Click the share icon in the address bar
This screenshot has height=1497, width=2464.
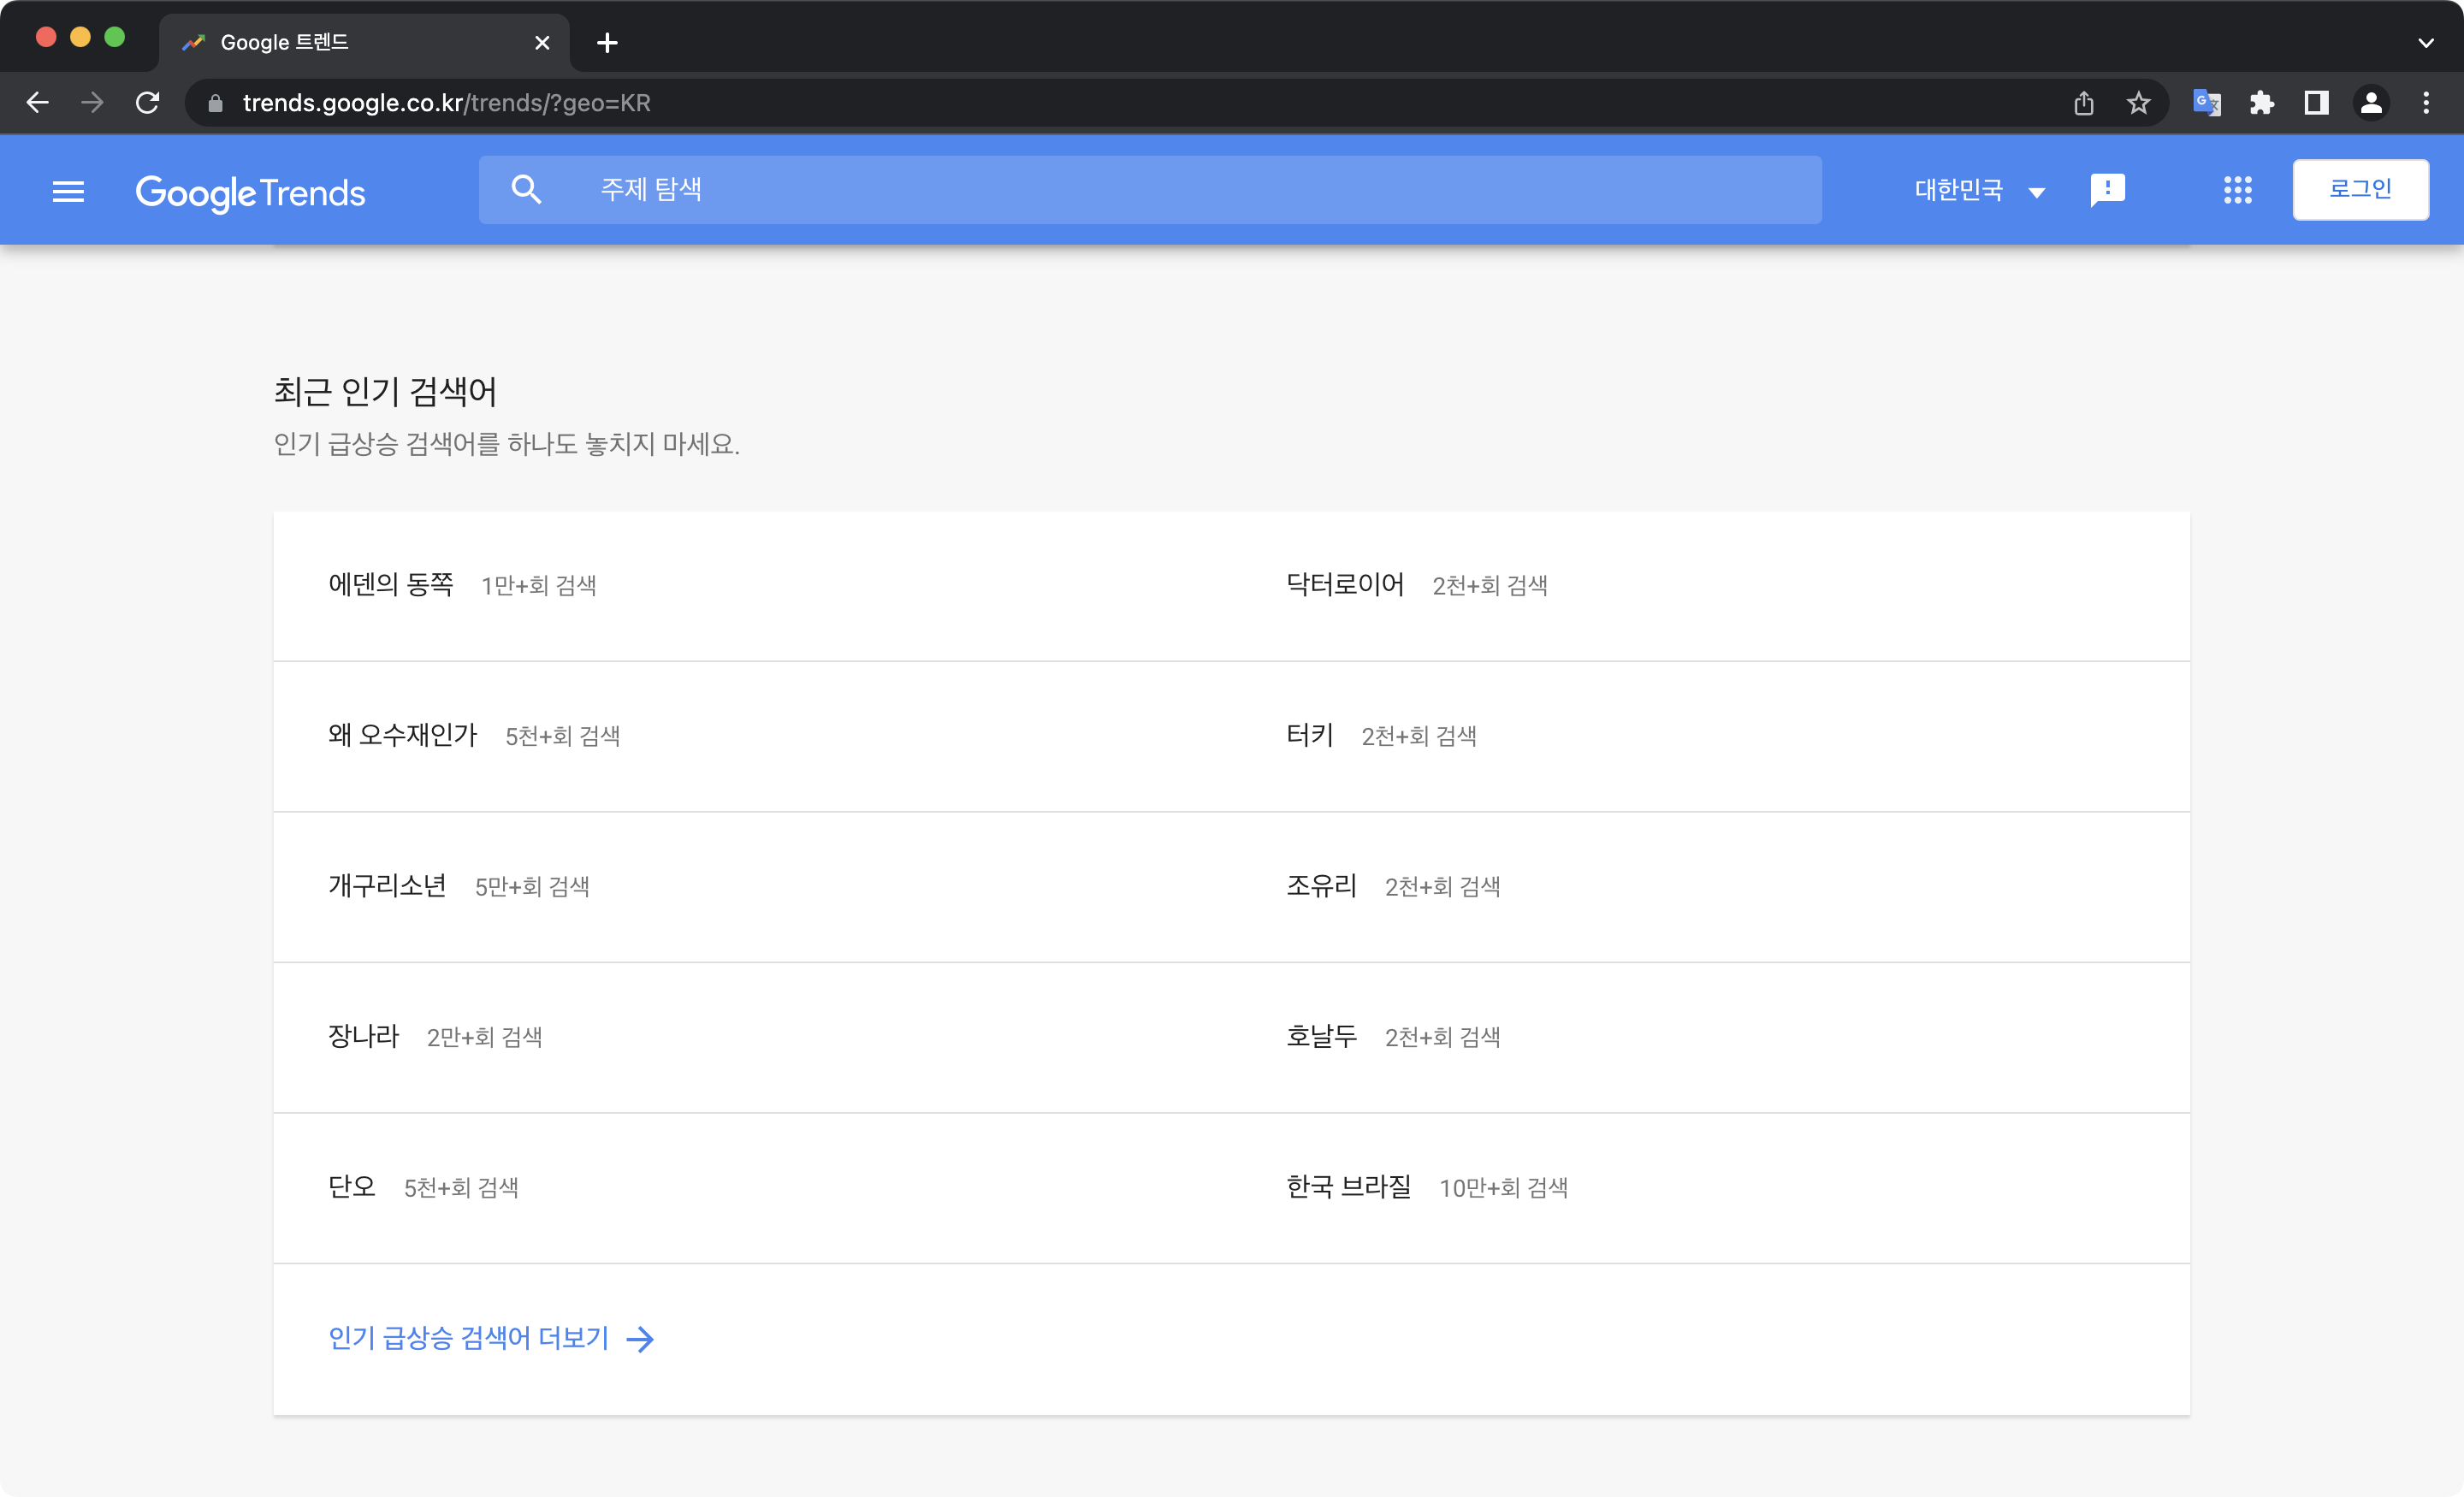pos(2084,102)
